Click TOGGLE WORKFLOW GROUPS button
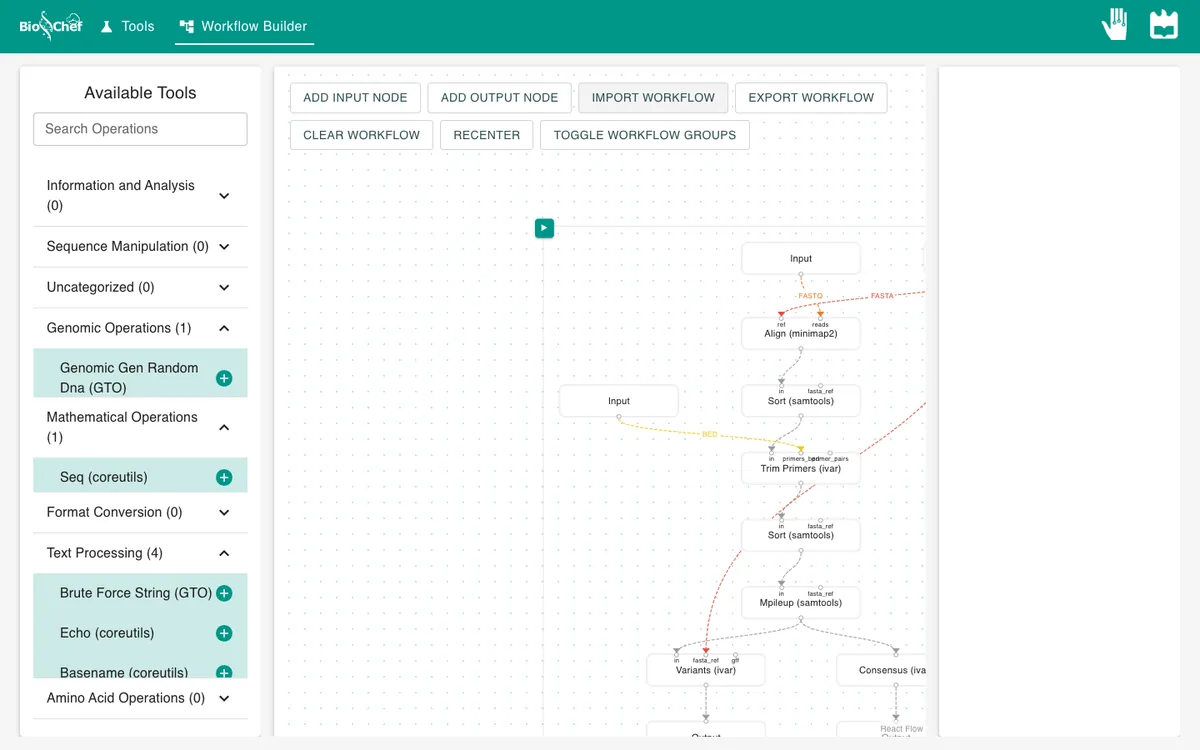Image resolution: width=1200 pixels, height=750 pixels. (645, 135)
